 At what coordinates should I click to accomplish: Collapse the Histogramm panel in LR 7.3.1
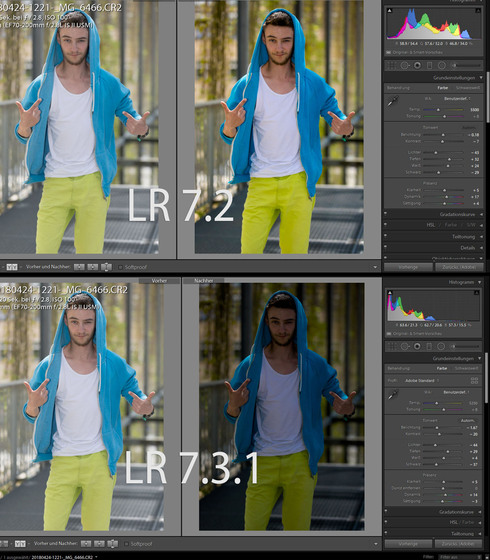[480, 282]
